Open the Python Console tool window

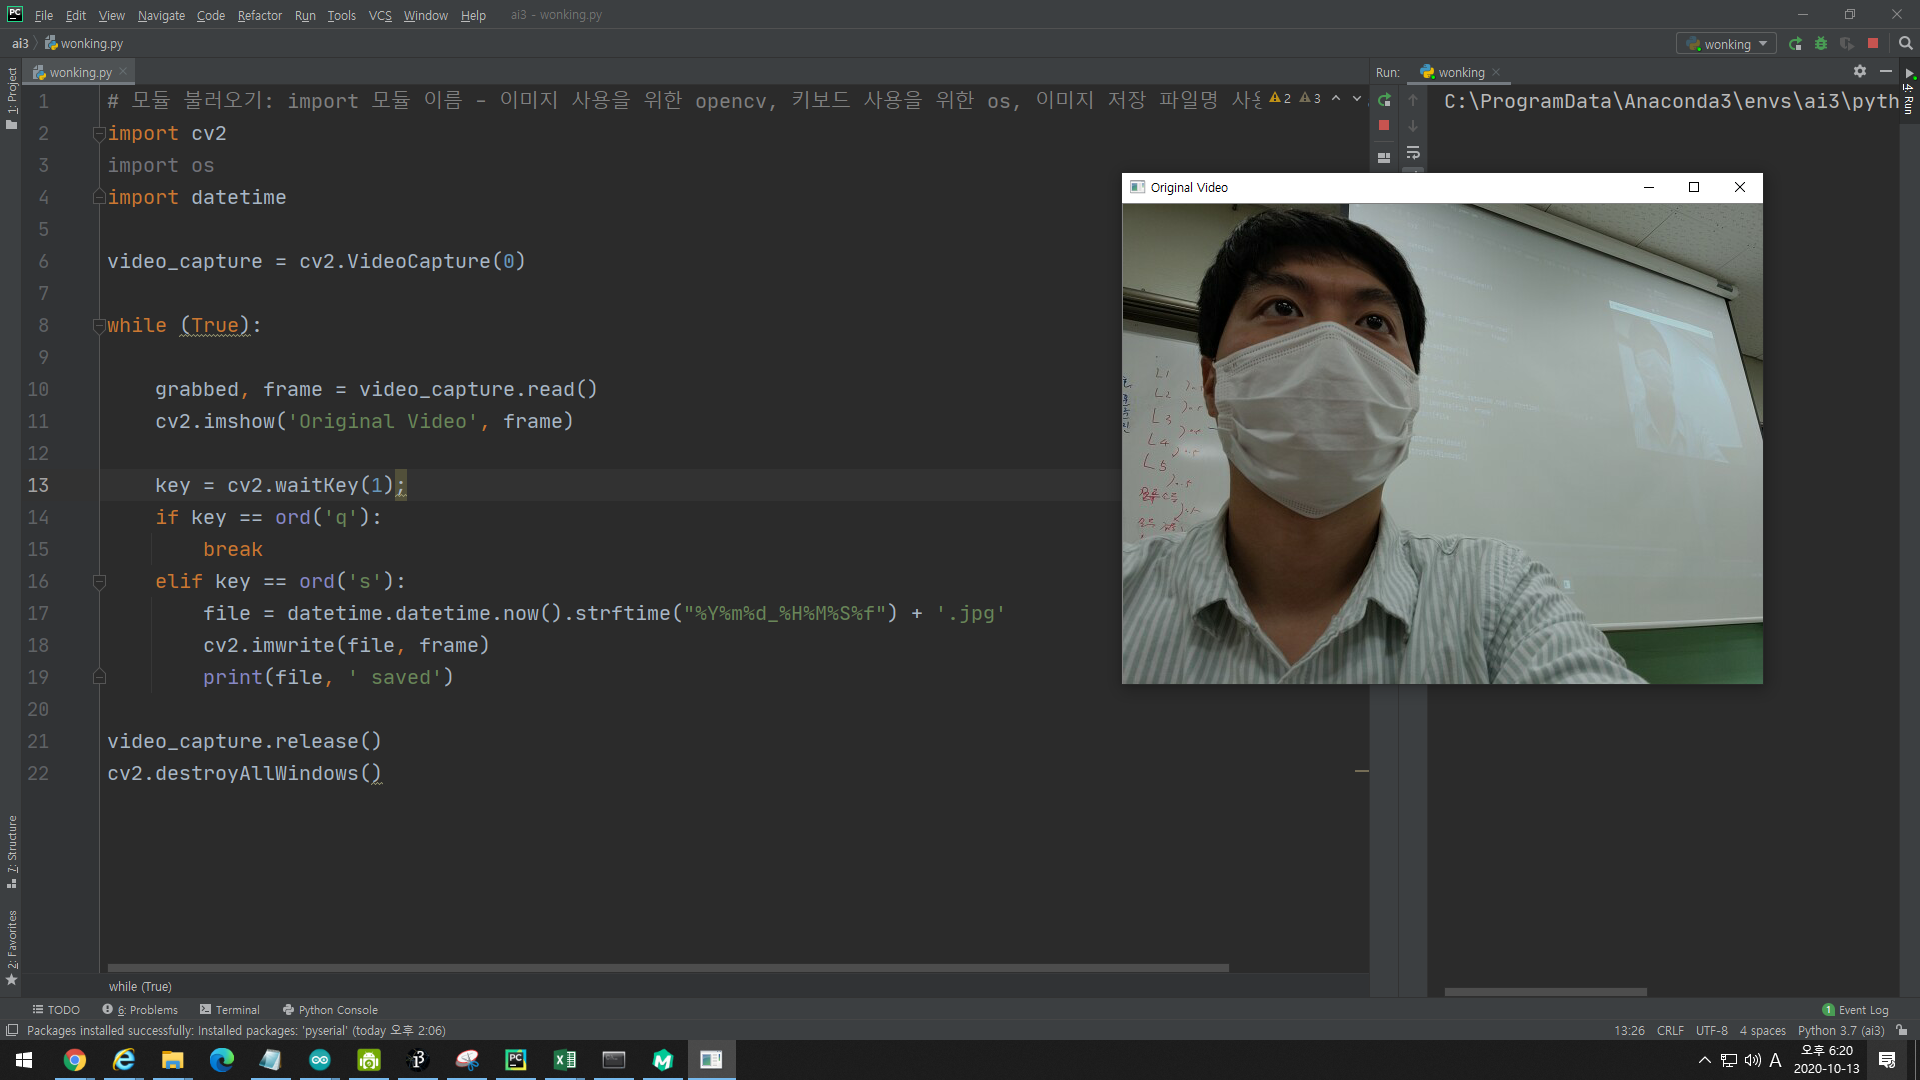click(330, 1010)
